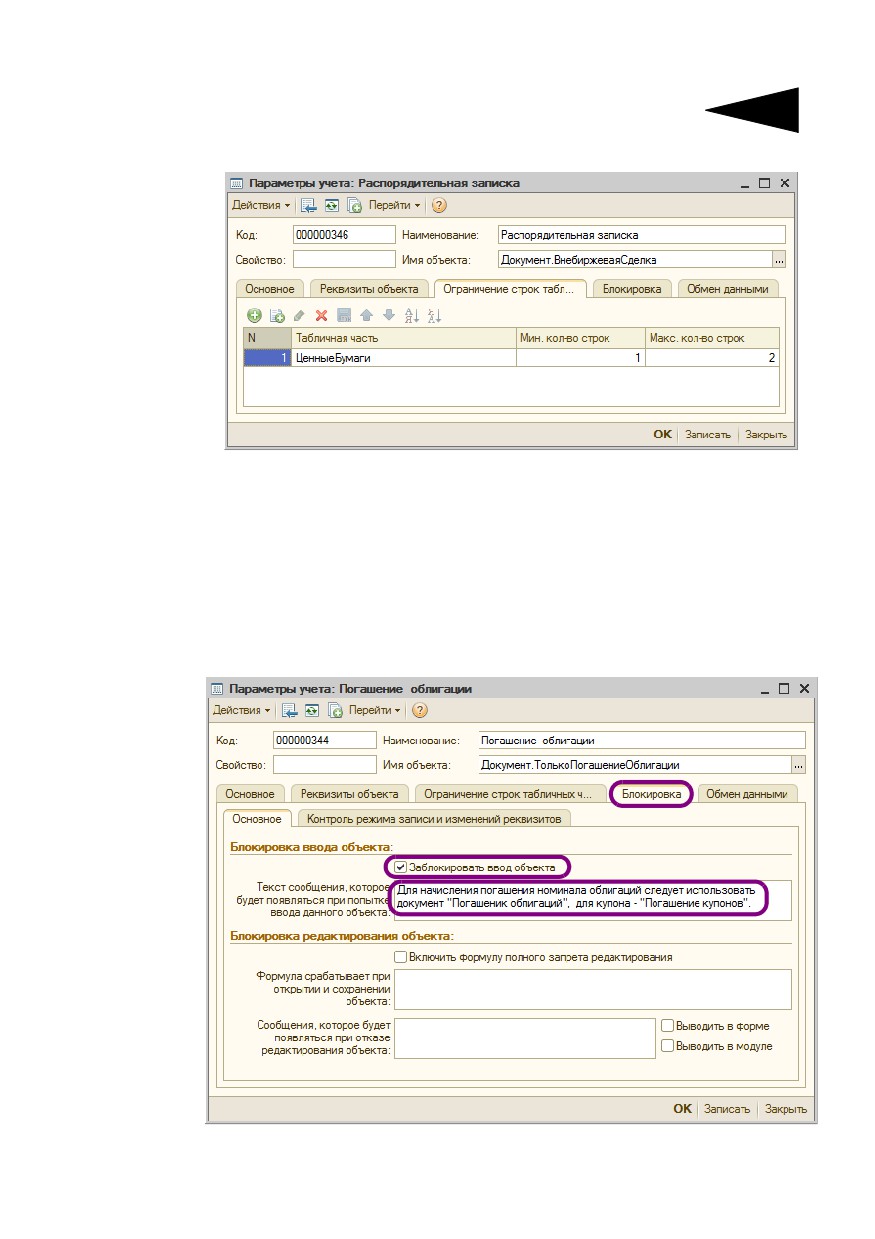This screenshot has height=1239, width=875.
Task: Check the Выводить в форме checkbox
Action: [667, 1026]
